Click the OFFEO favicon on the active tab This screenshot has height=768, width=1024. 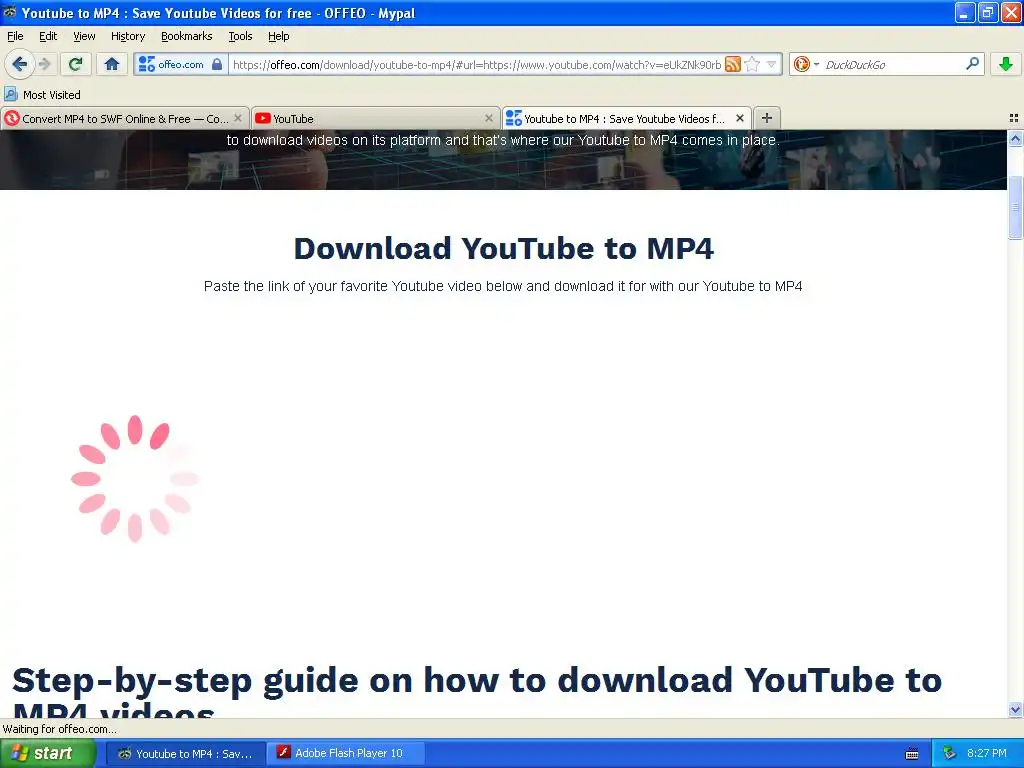click(x=514, y=118)
